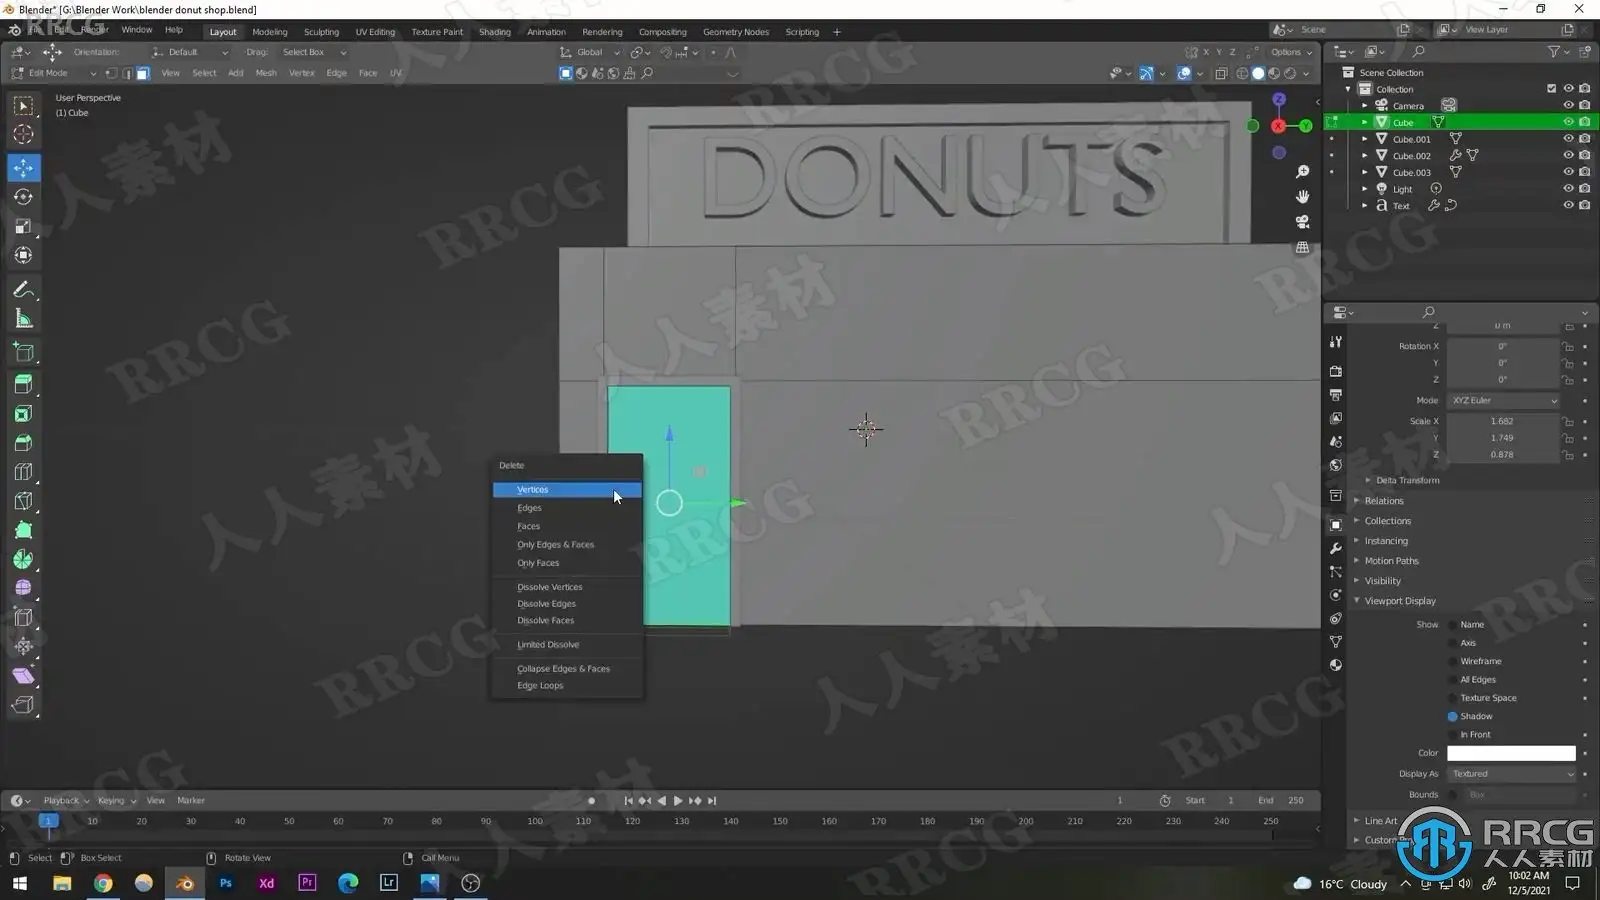Select the Cursor tool

pos(23,134)
